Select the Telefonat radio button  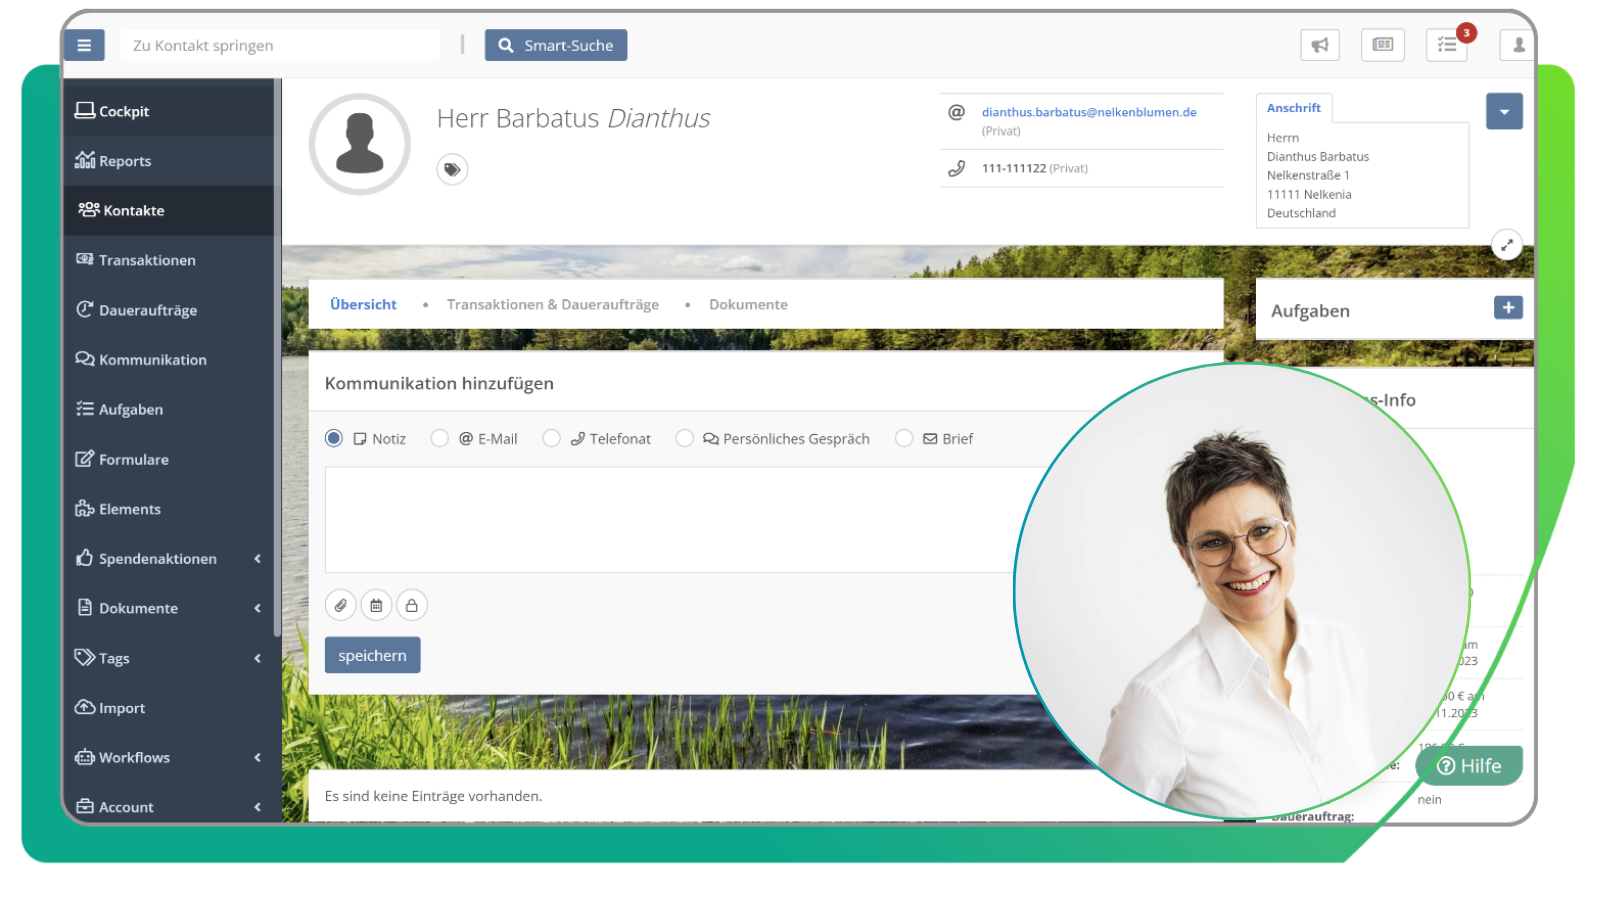(552, 438)
